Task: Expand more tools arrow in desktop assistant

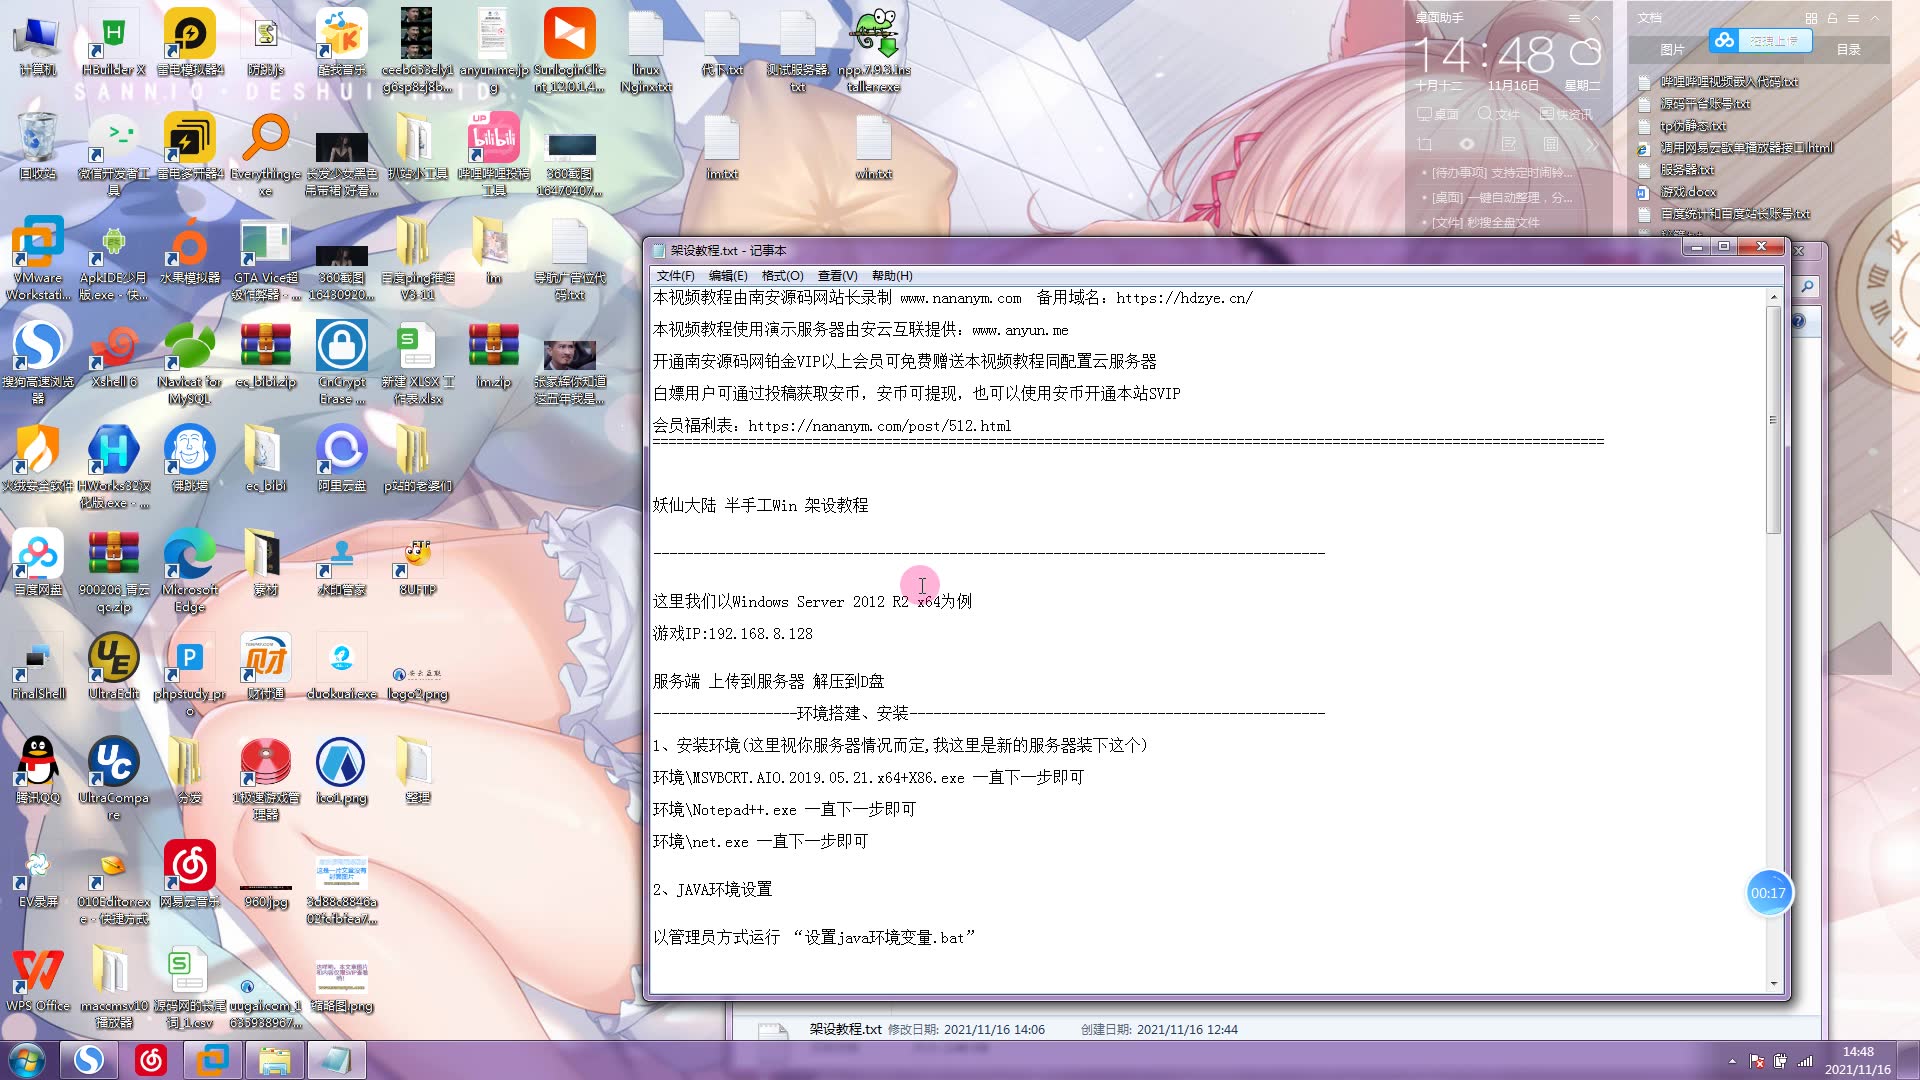Action: (x=1592, y=145)
